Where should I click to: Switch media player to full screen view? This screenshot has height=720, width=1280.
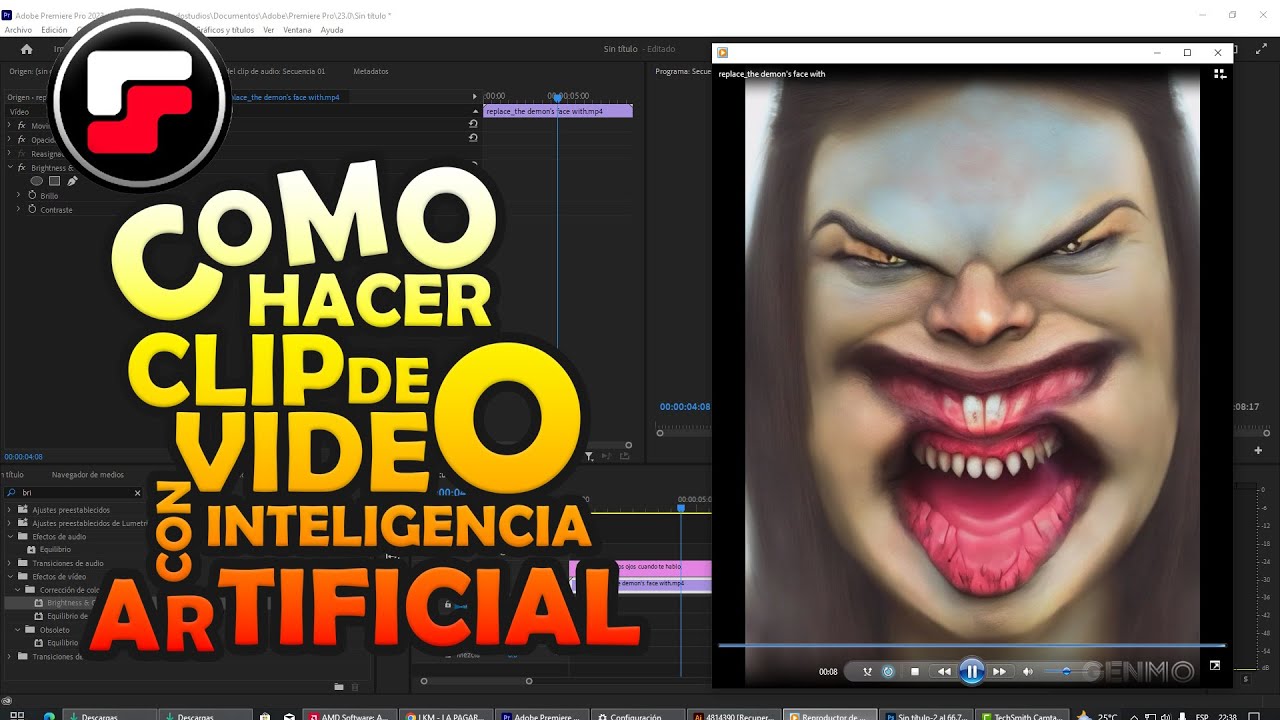coord(1215,665)
